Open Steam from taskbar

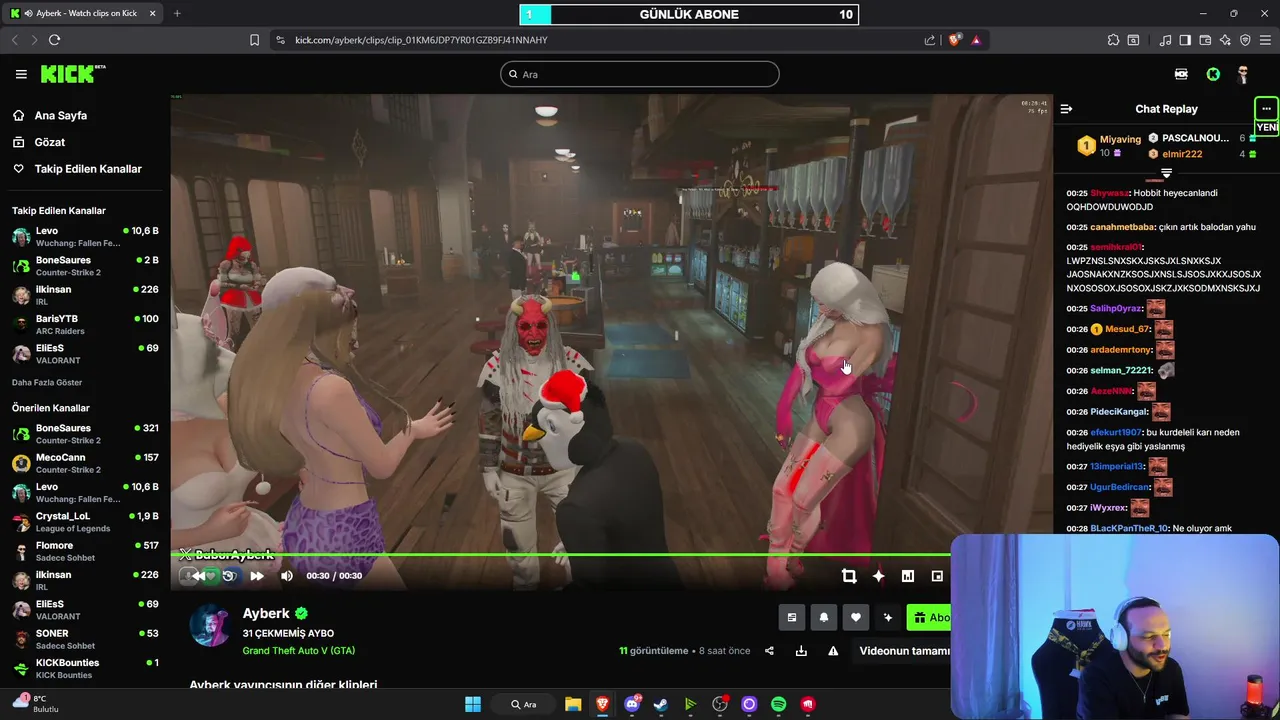(x=661, y=704)
